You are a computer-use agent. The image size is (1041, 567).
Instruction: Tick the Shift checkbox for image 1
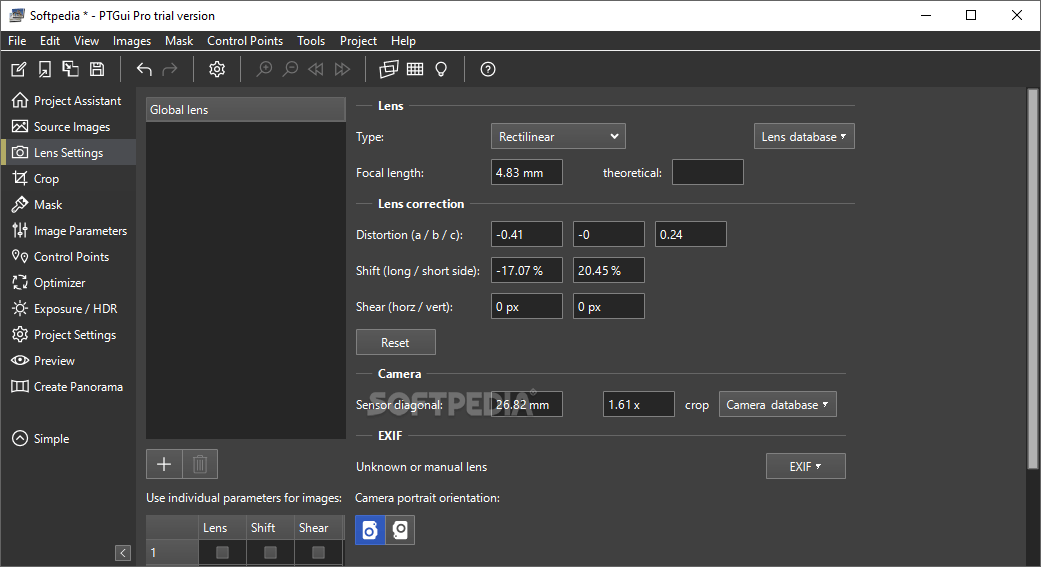click(270, 552)
